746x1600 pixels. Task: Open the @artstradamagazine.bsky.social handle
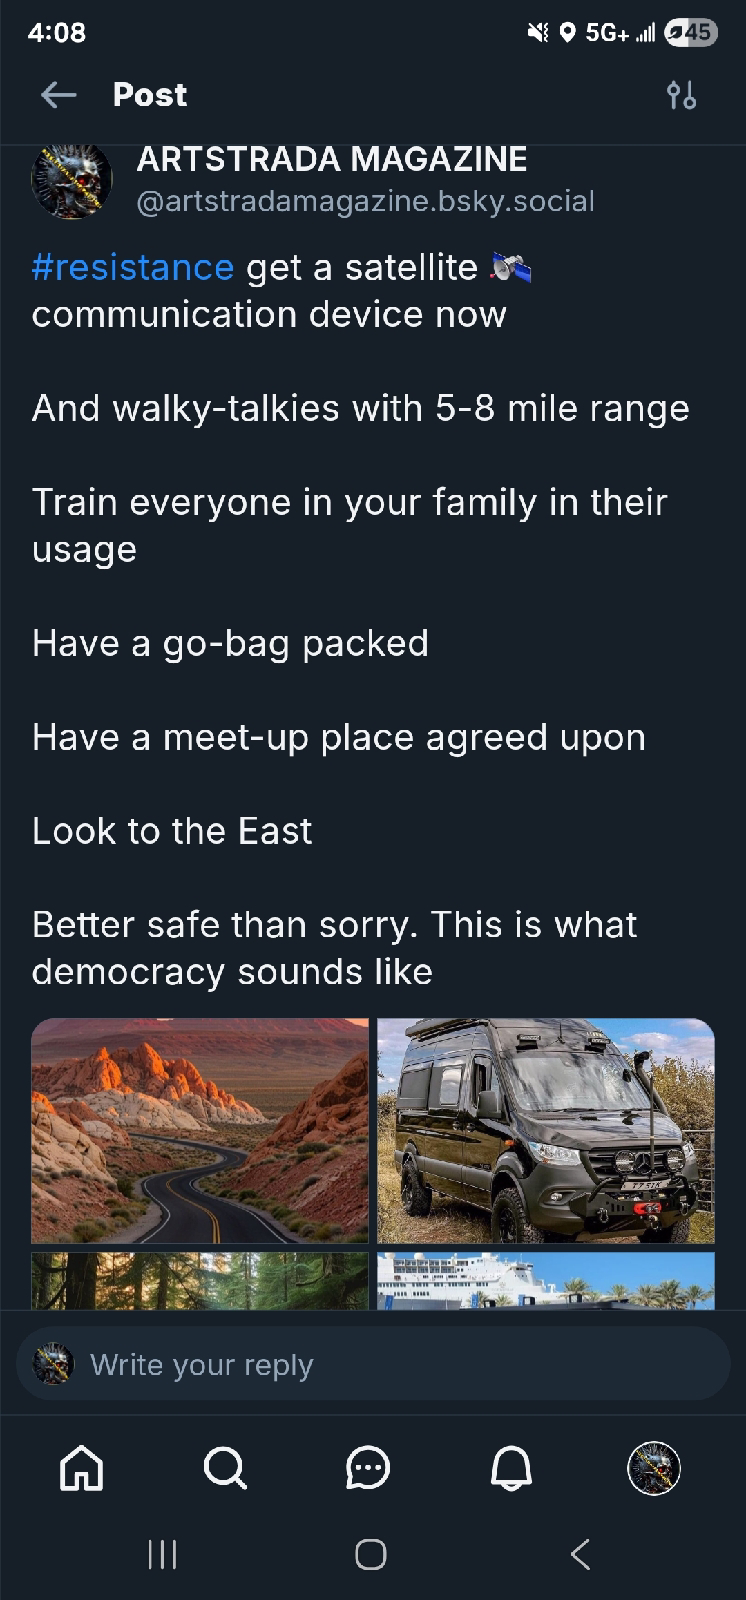pyautogui.click(x=366, y=201)
